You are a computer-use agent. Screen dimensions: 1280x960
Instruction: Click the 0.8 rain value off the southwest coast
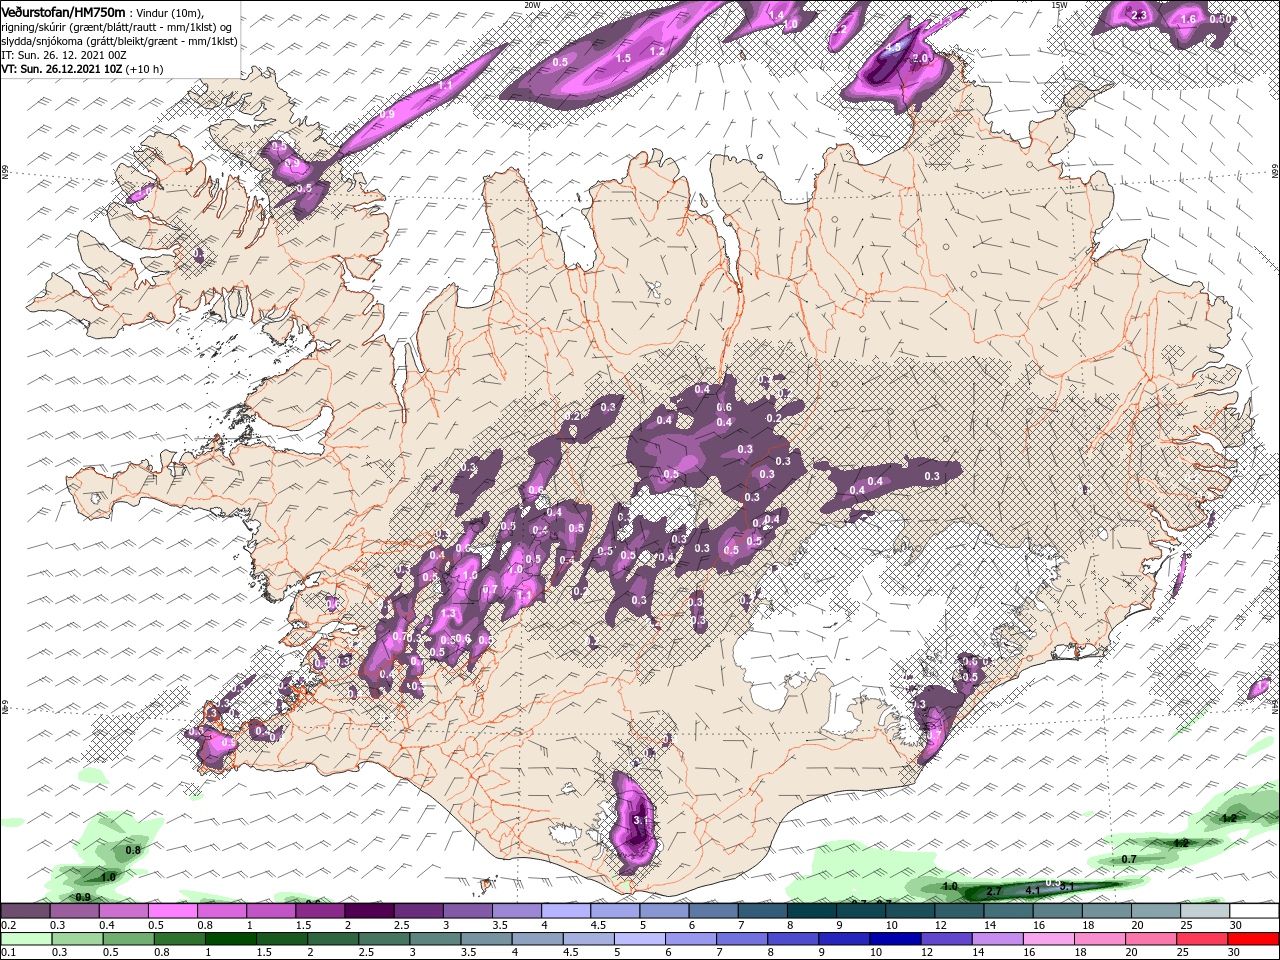[133, 850]
